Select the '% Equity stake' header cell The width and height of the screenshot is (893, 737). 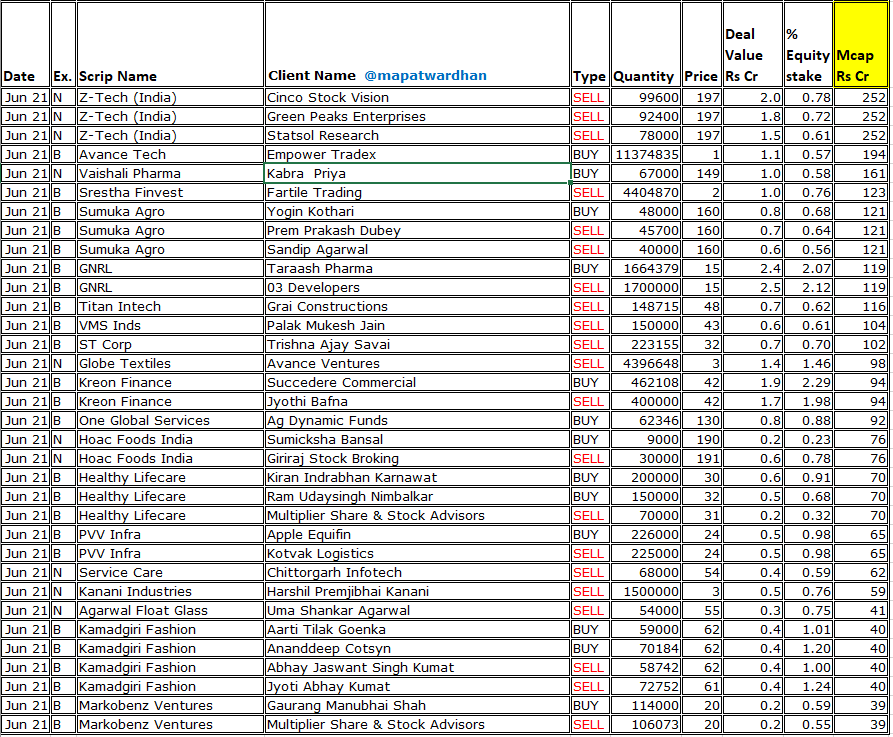click(808, 44)
